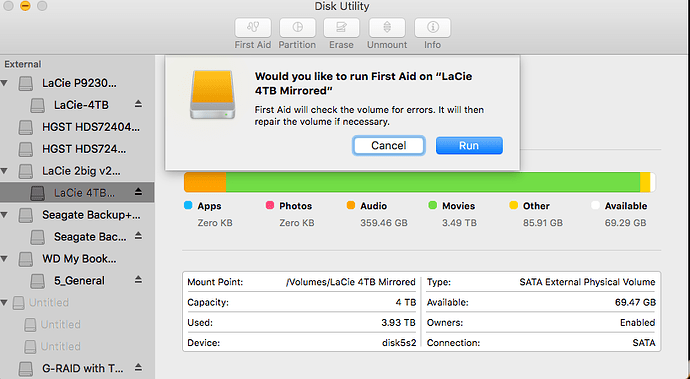Run First Aid on the volume
The image size is (690, 379).
[x=469, y=146]
